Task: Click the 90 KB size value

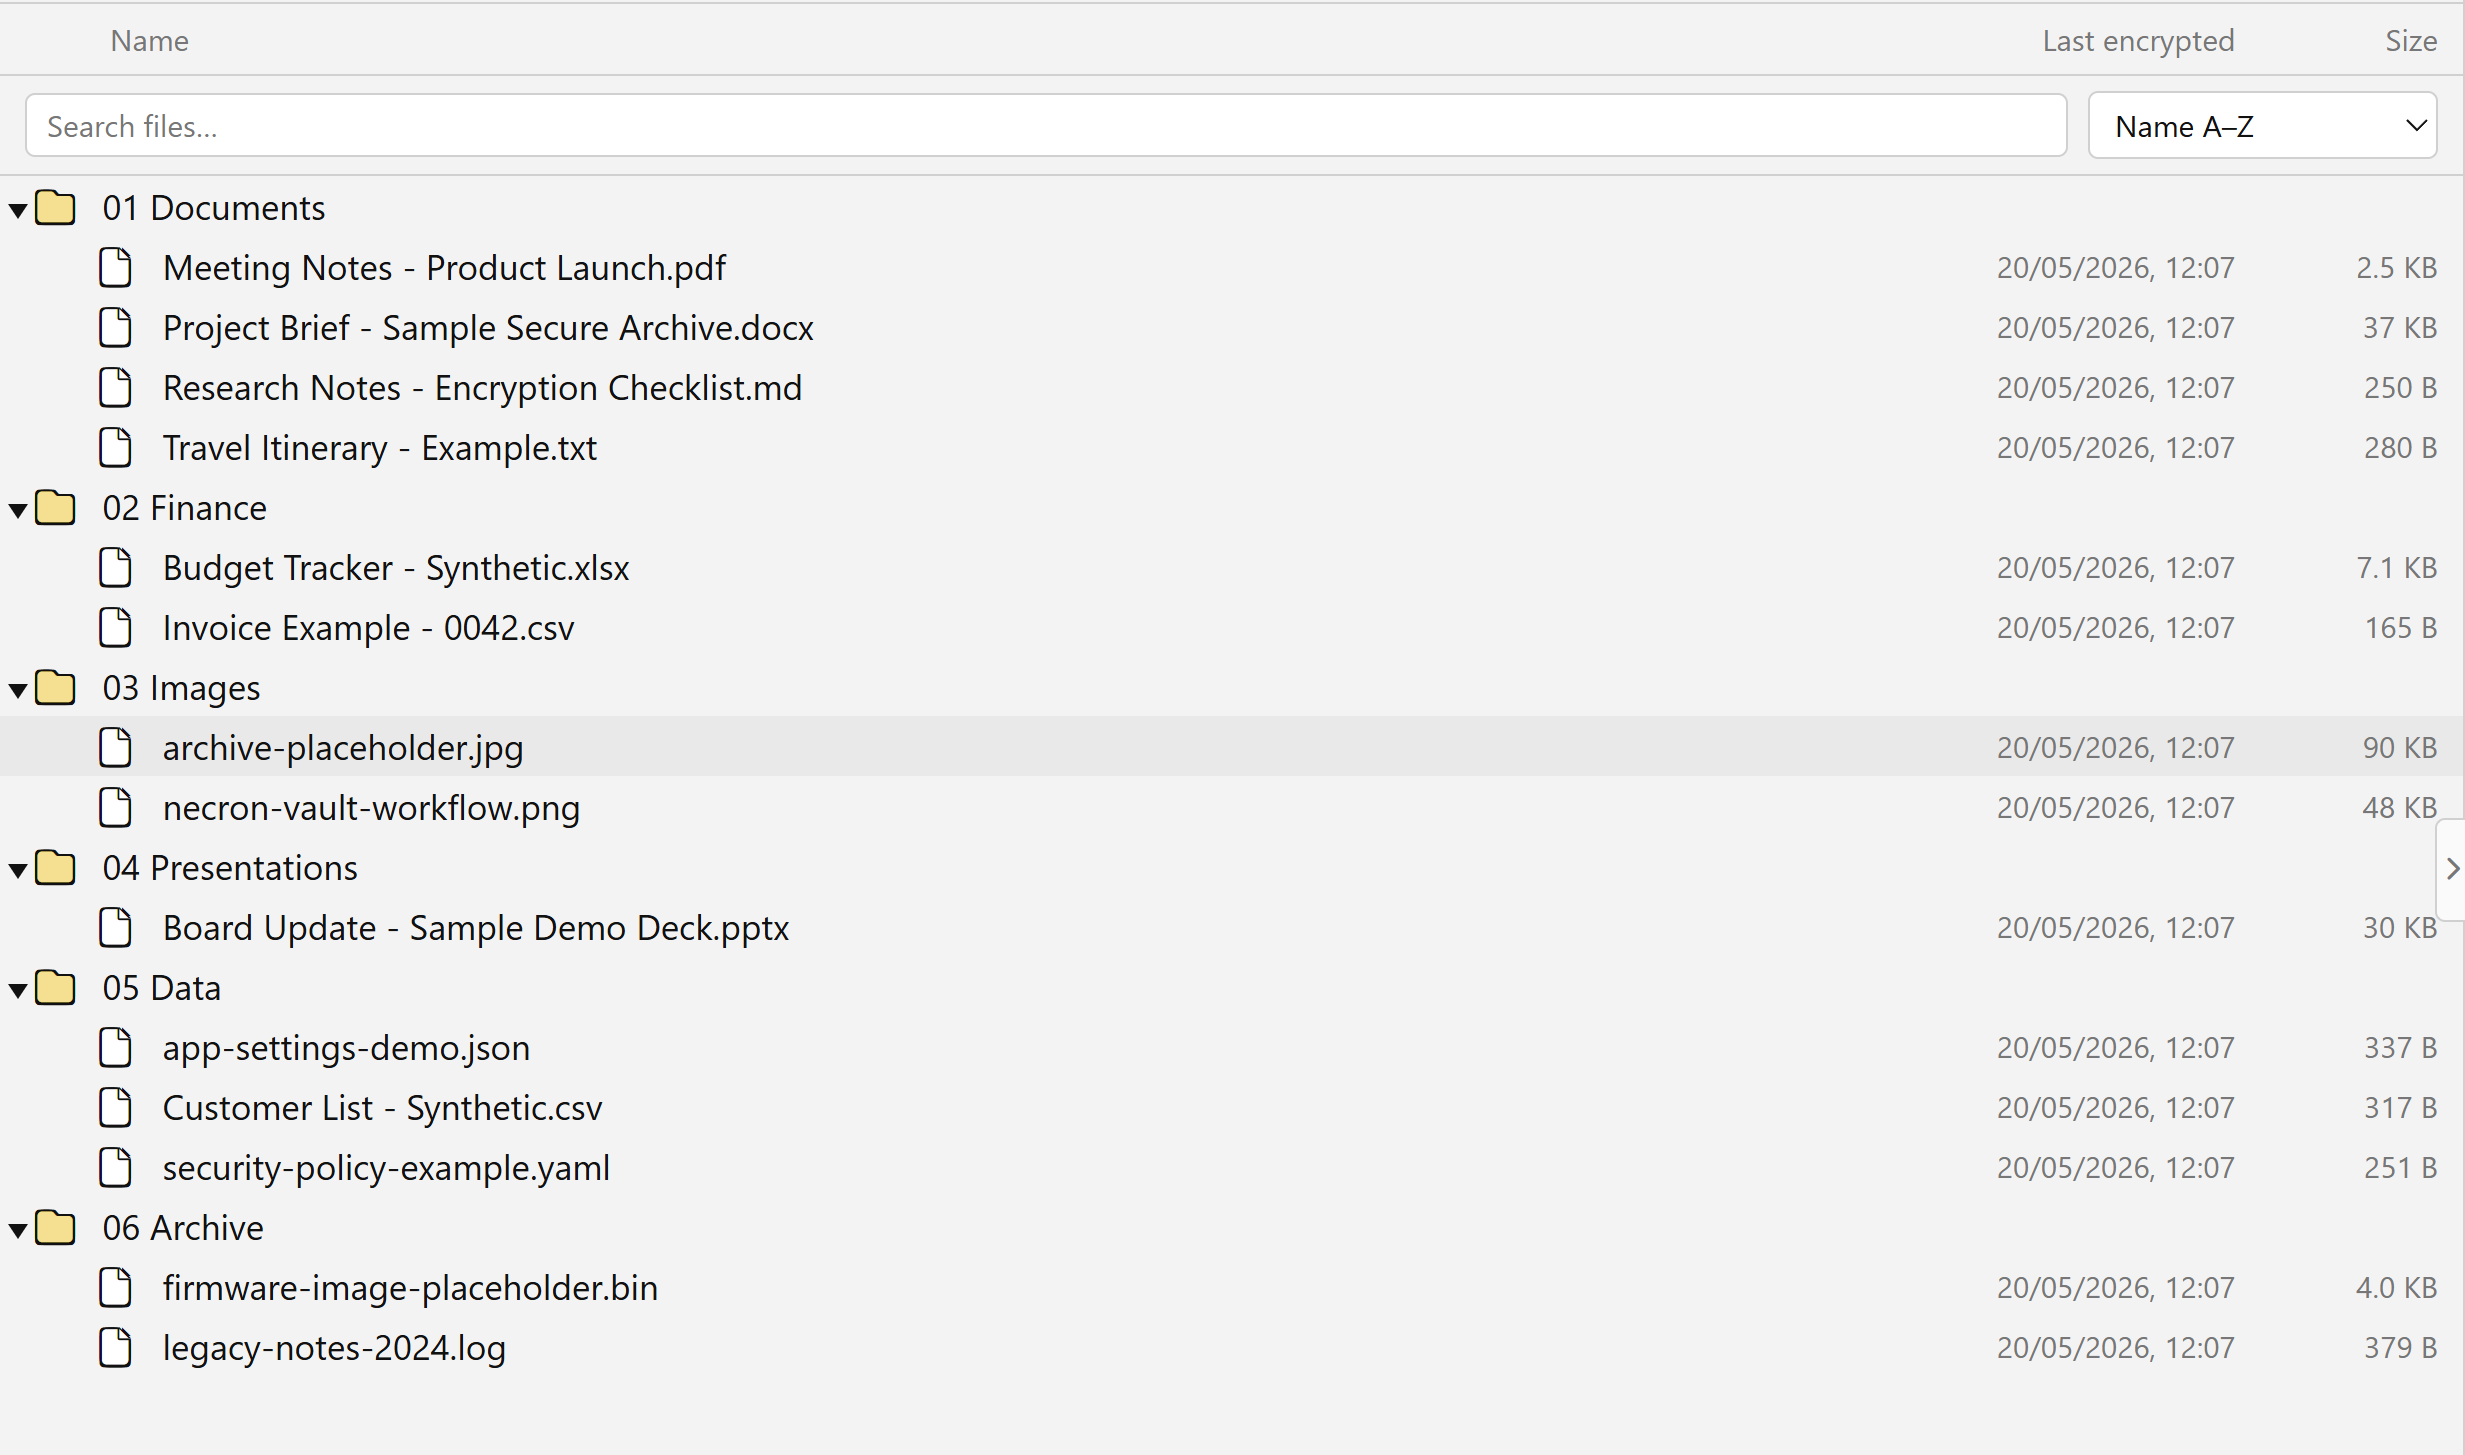Action: click(x=2399, y=748)
